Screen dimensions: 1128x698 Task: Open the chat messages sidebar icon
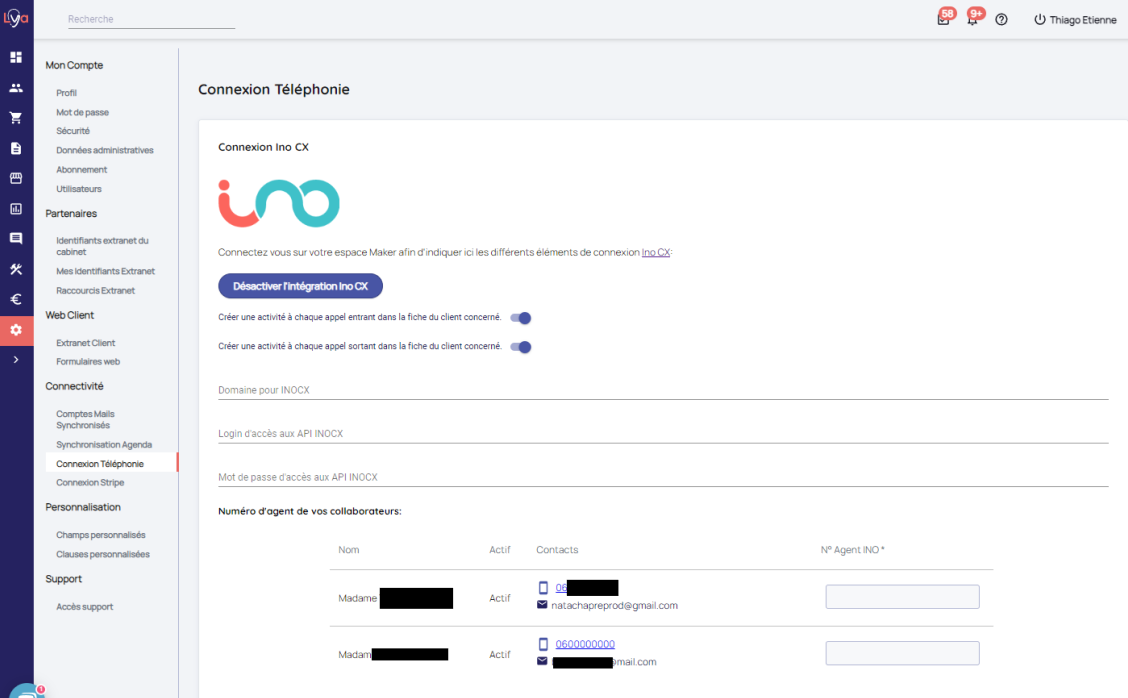tap(16, 239)
